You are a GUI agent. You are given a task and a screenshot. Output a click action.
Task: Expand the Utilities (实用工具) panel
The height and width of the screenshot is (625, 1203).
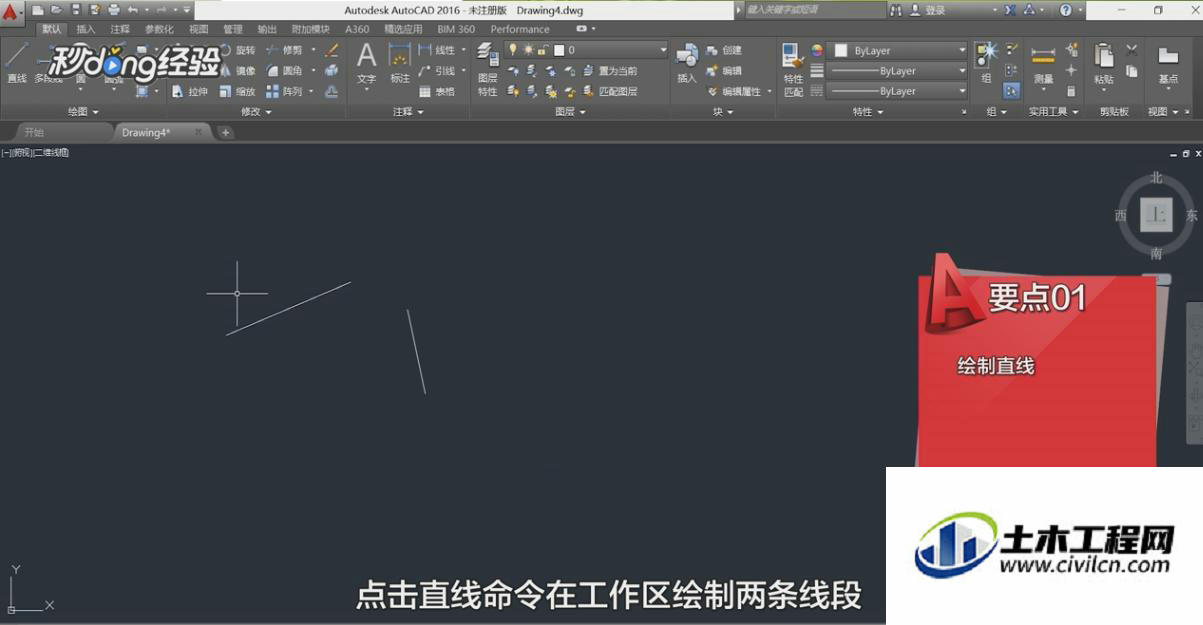click(x=1054, y=111)
